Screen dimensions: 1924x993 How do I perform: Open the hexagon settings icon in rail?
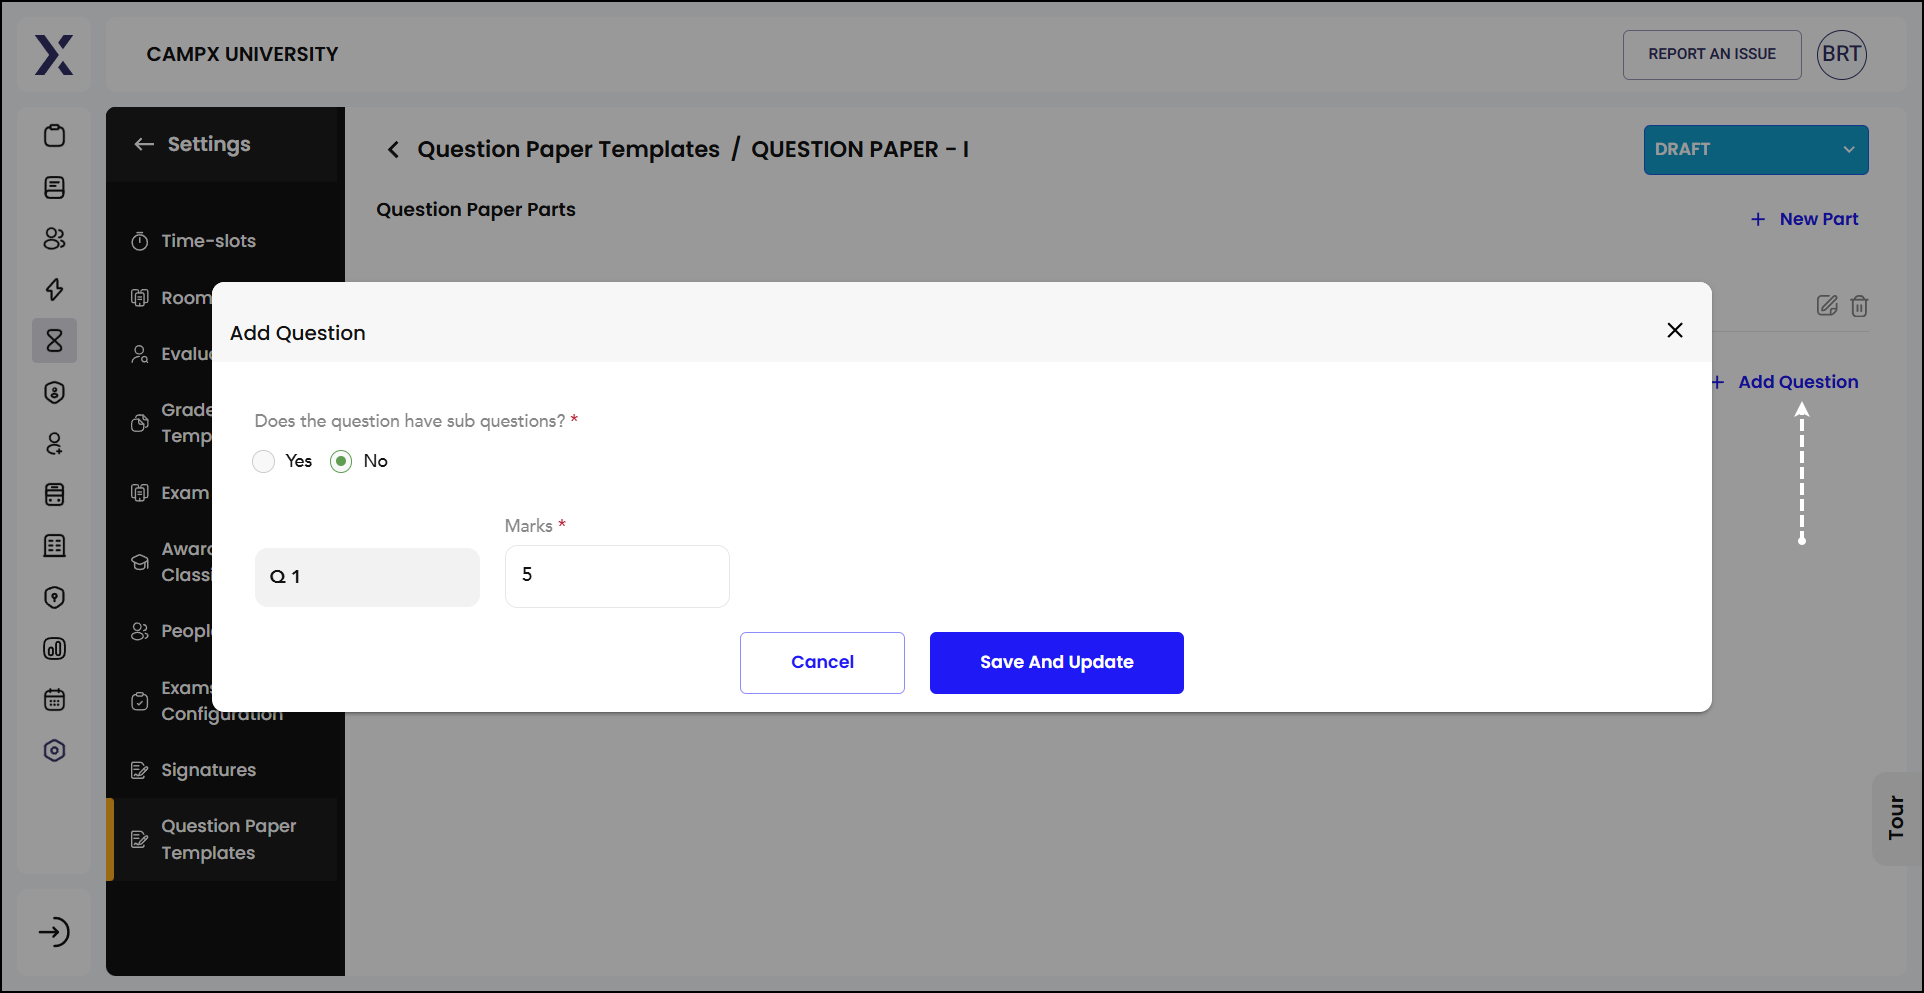click(x=55, y=751)
